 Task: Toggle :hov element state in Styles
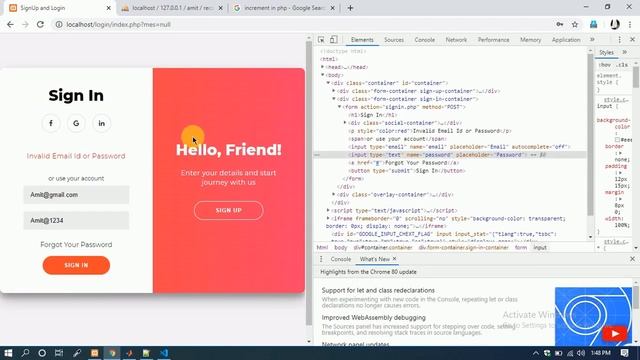coord(604,65)
